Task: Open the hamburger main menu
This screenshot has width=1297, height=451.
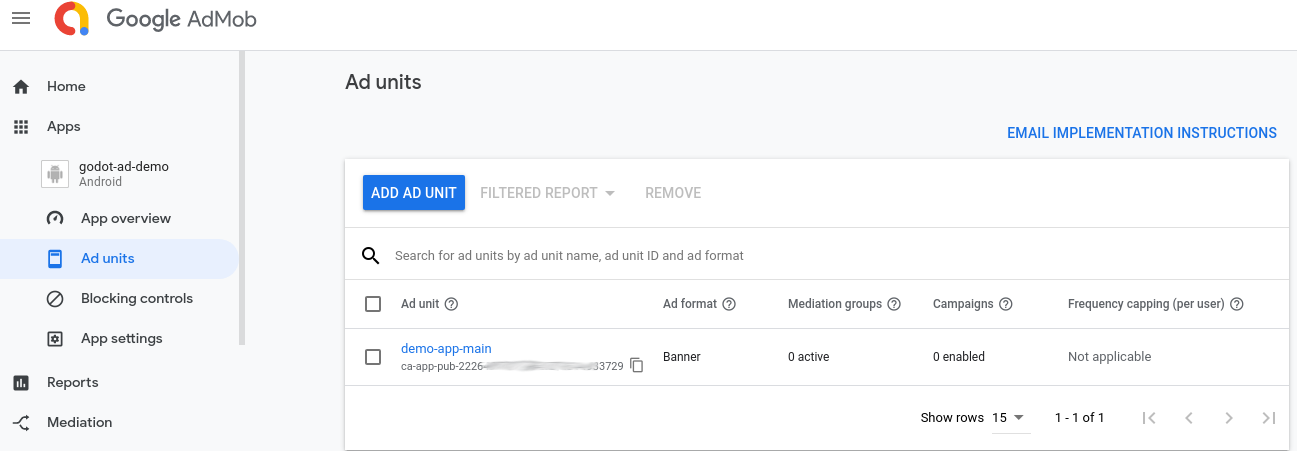Action: click(21, 18)
